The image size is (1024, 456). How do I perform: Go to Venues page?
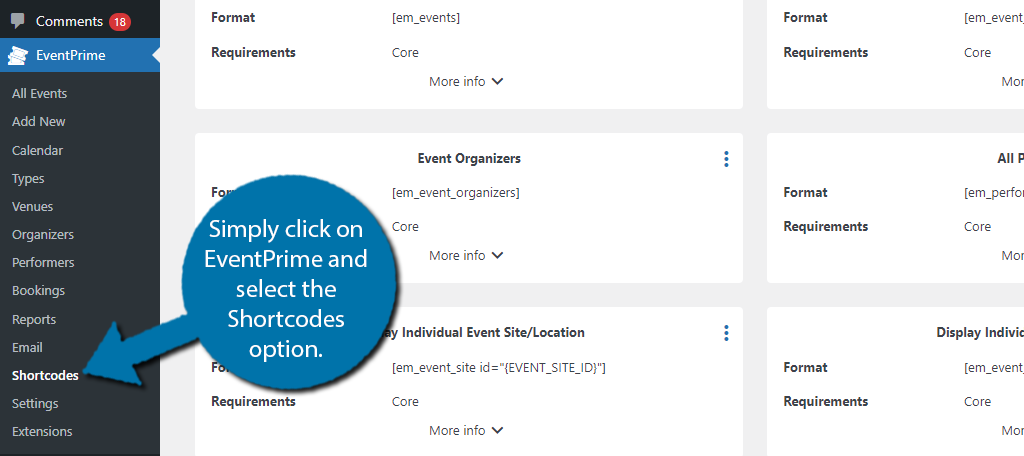pyautogui.click(x=32, y=206)
